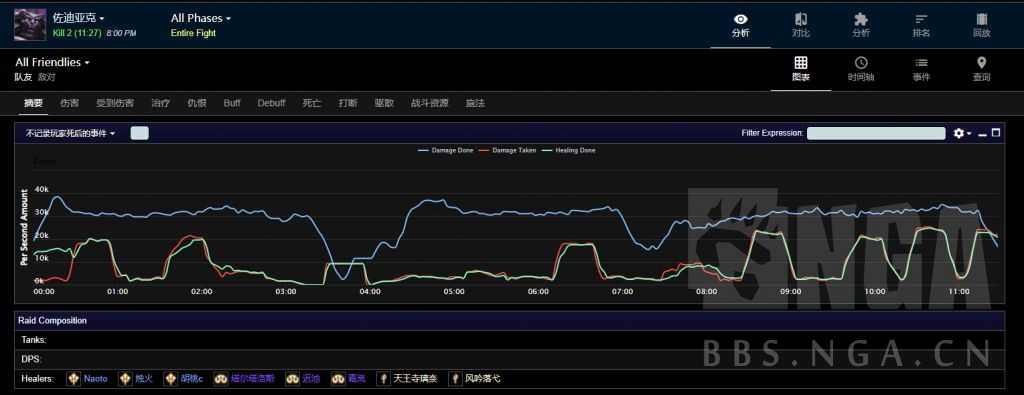Open the 佐迪亚克 boss selector dropdown

[x=78, y=18]
